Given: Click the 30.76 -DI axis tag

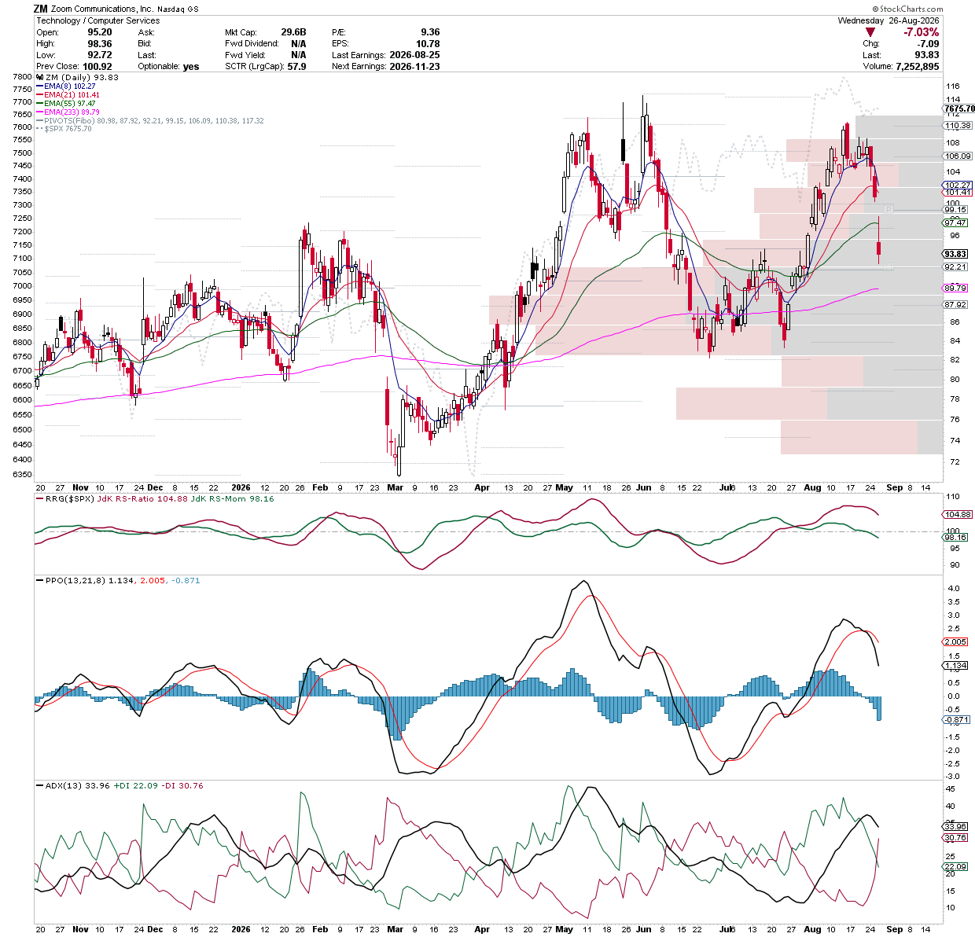Looking at the screenshot, I should pos(956,838).
